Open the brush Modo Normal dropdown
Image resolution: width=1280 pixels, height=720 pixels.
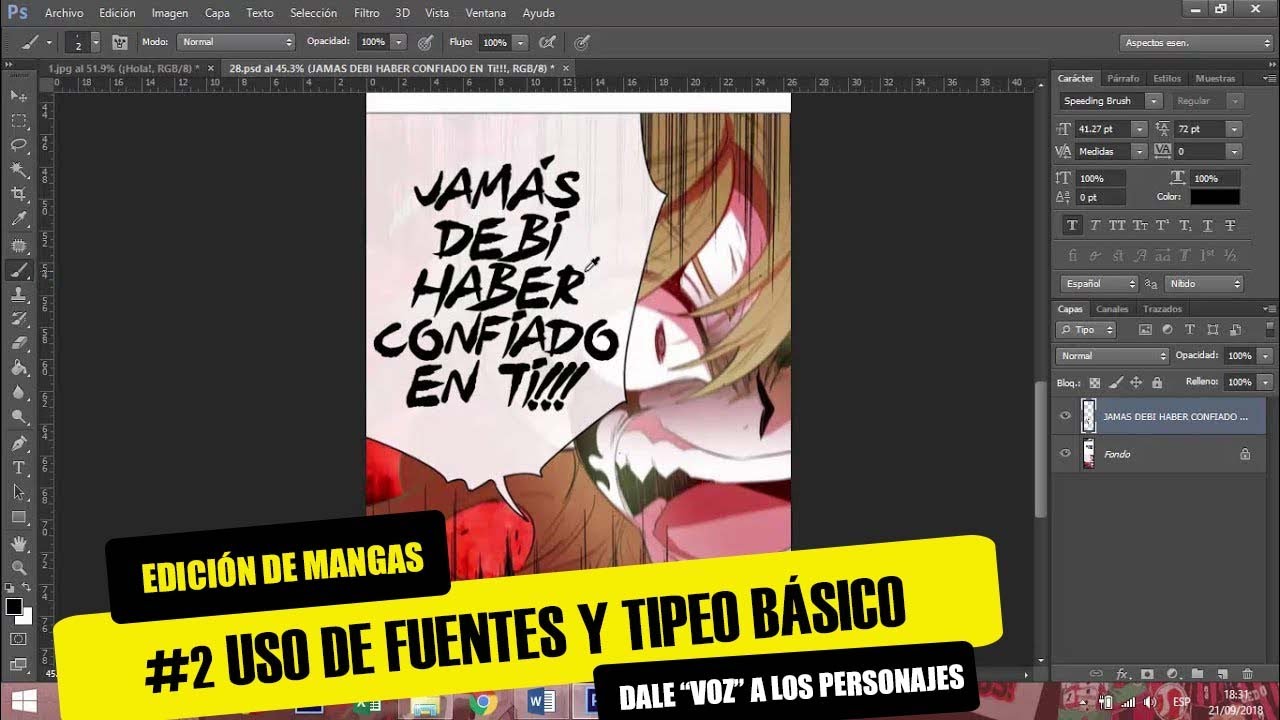tap(236, 42)
